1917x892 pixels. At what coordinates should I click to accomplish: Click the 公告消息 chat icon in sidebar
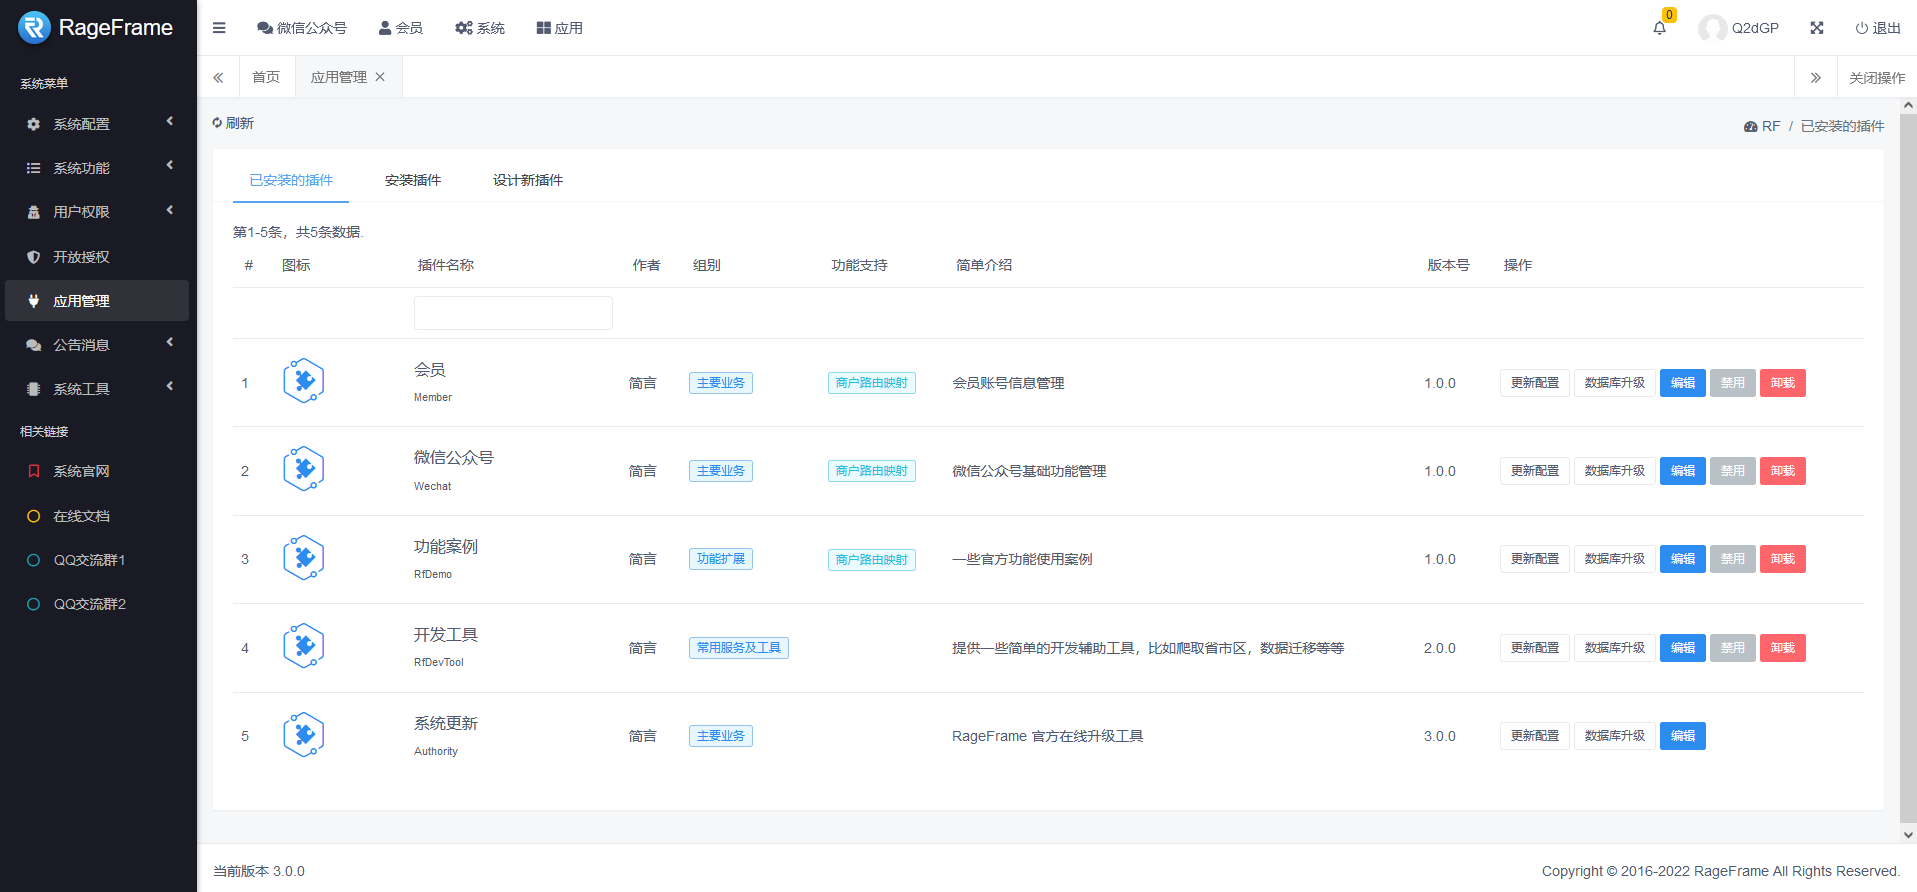34,345
